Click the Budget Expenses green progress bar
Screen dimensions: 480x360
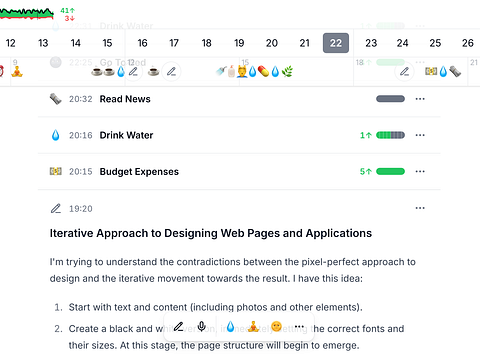(390, 171)
